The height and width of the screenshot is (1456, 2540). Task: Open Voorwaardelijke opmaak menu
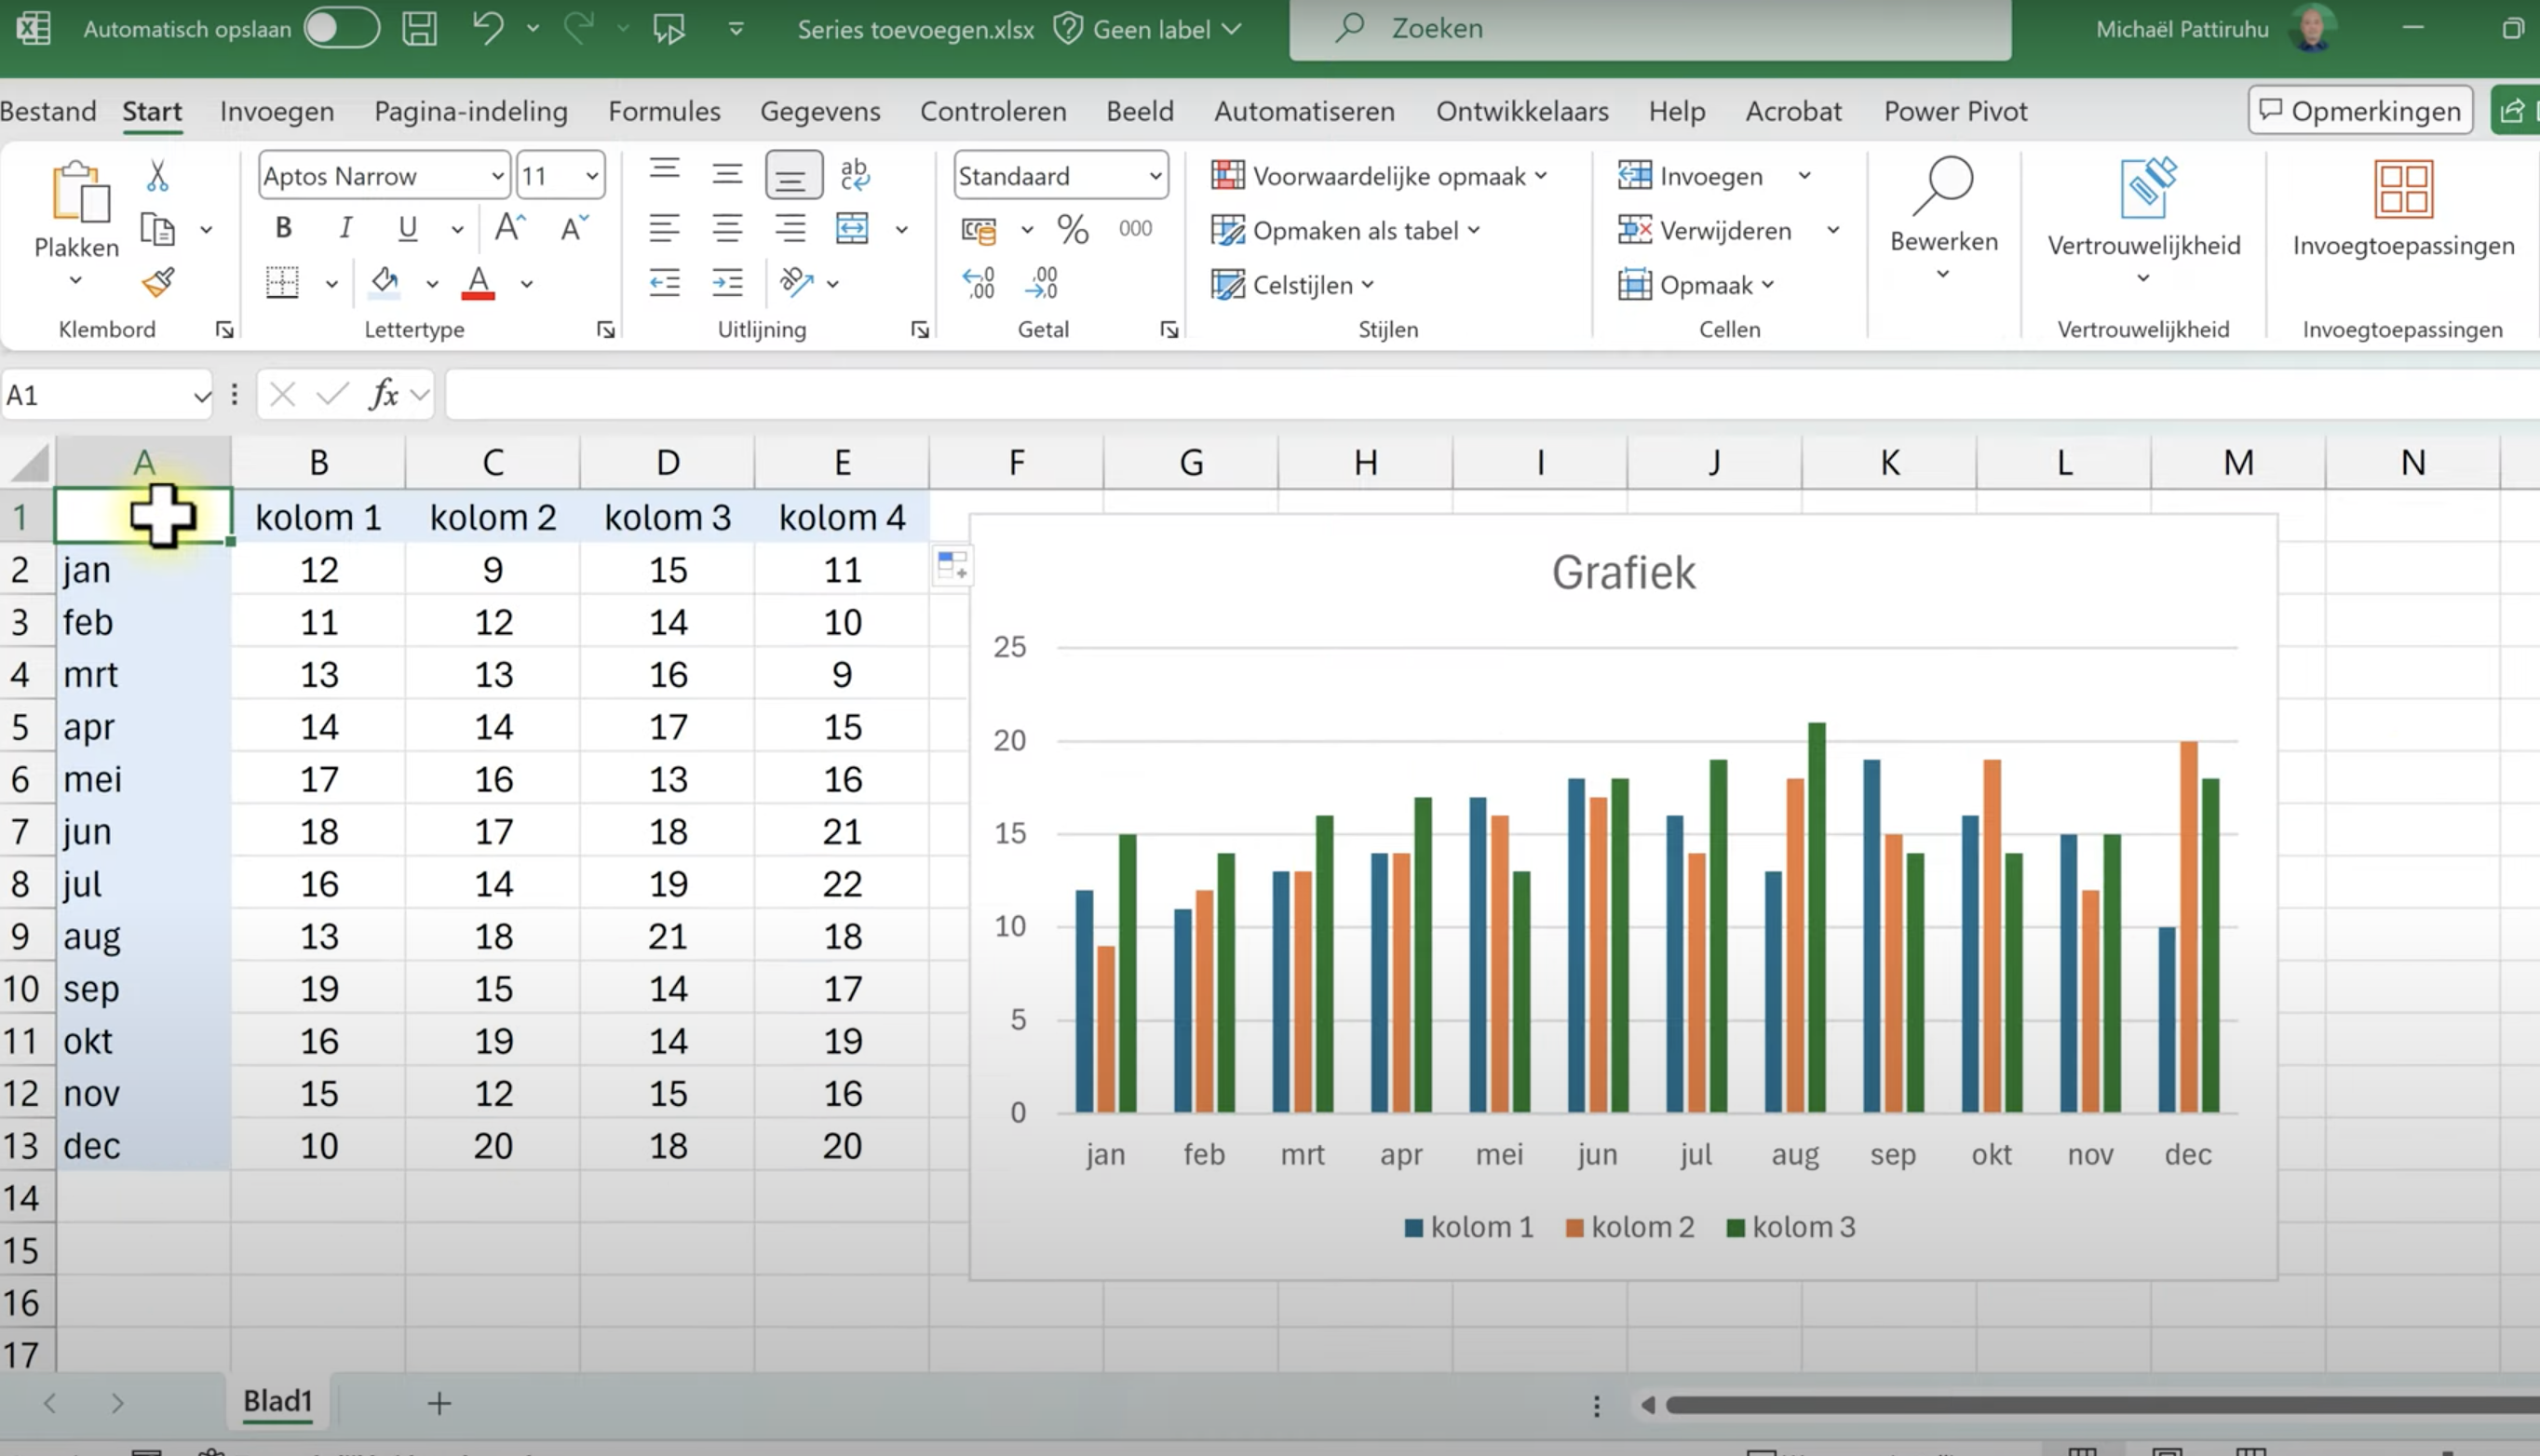[x=1379, y=176]
